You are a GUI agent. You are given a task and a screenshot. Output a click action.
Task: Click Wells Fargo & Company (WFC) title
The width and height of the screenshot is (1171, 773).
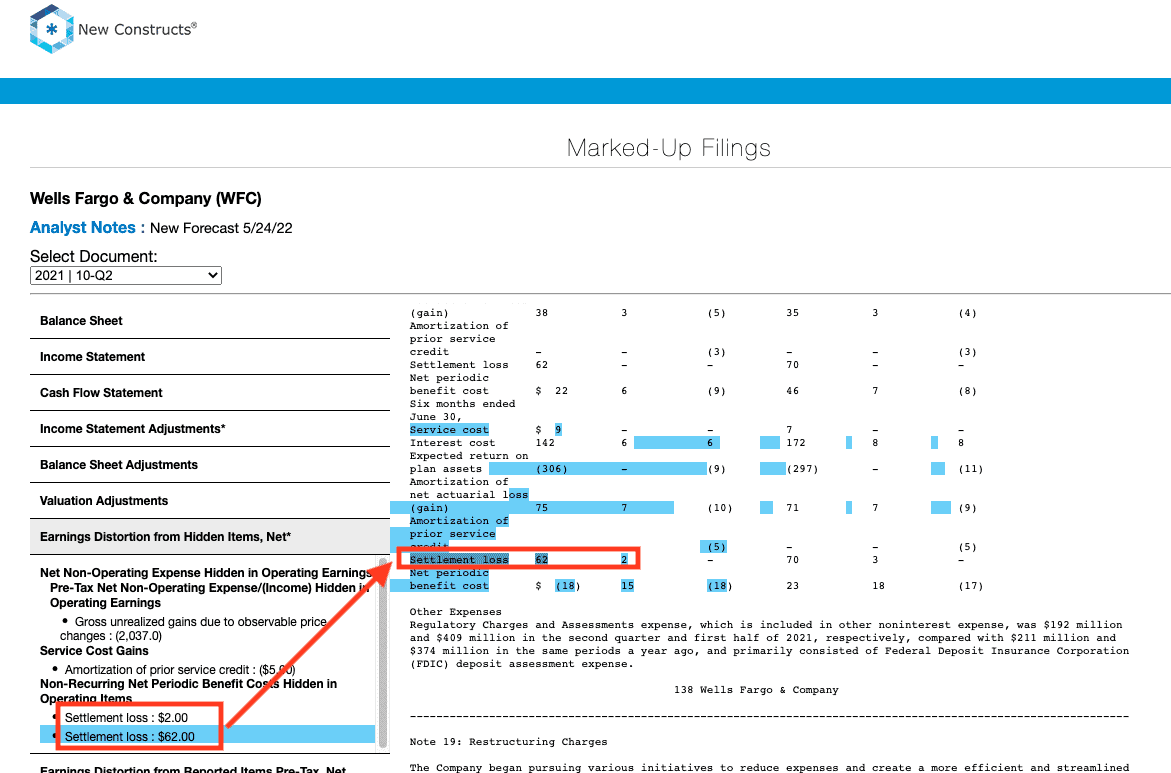146,199
